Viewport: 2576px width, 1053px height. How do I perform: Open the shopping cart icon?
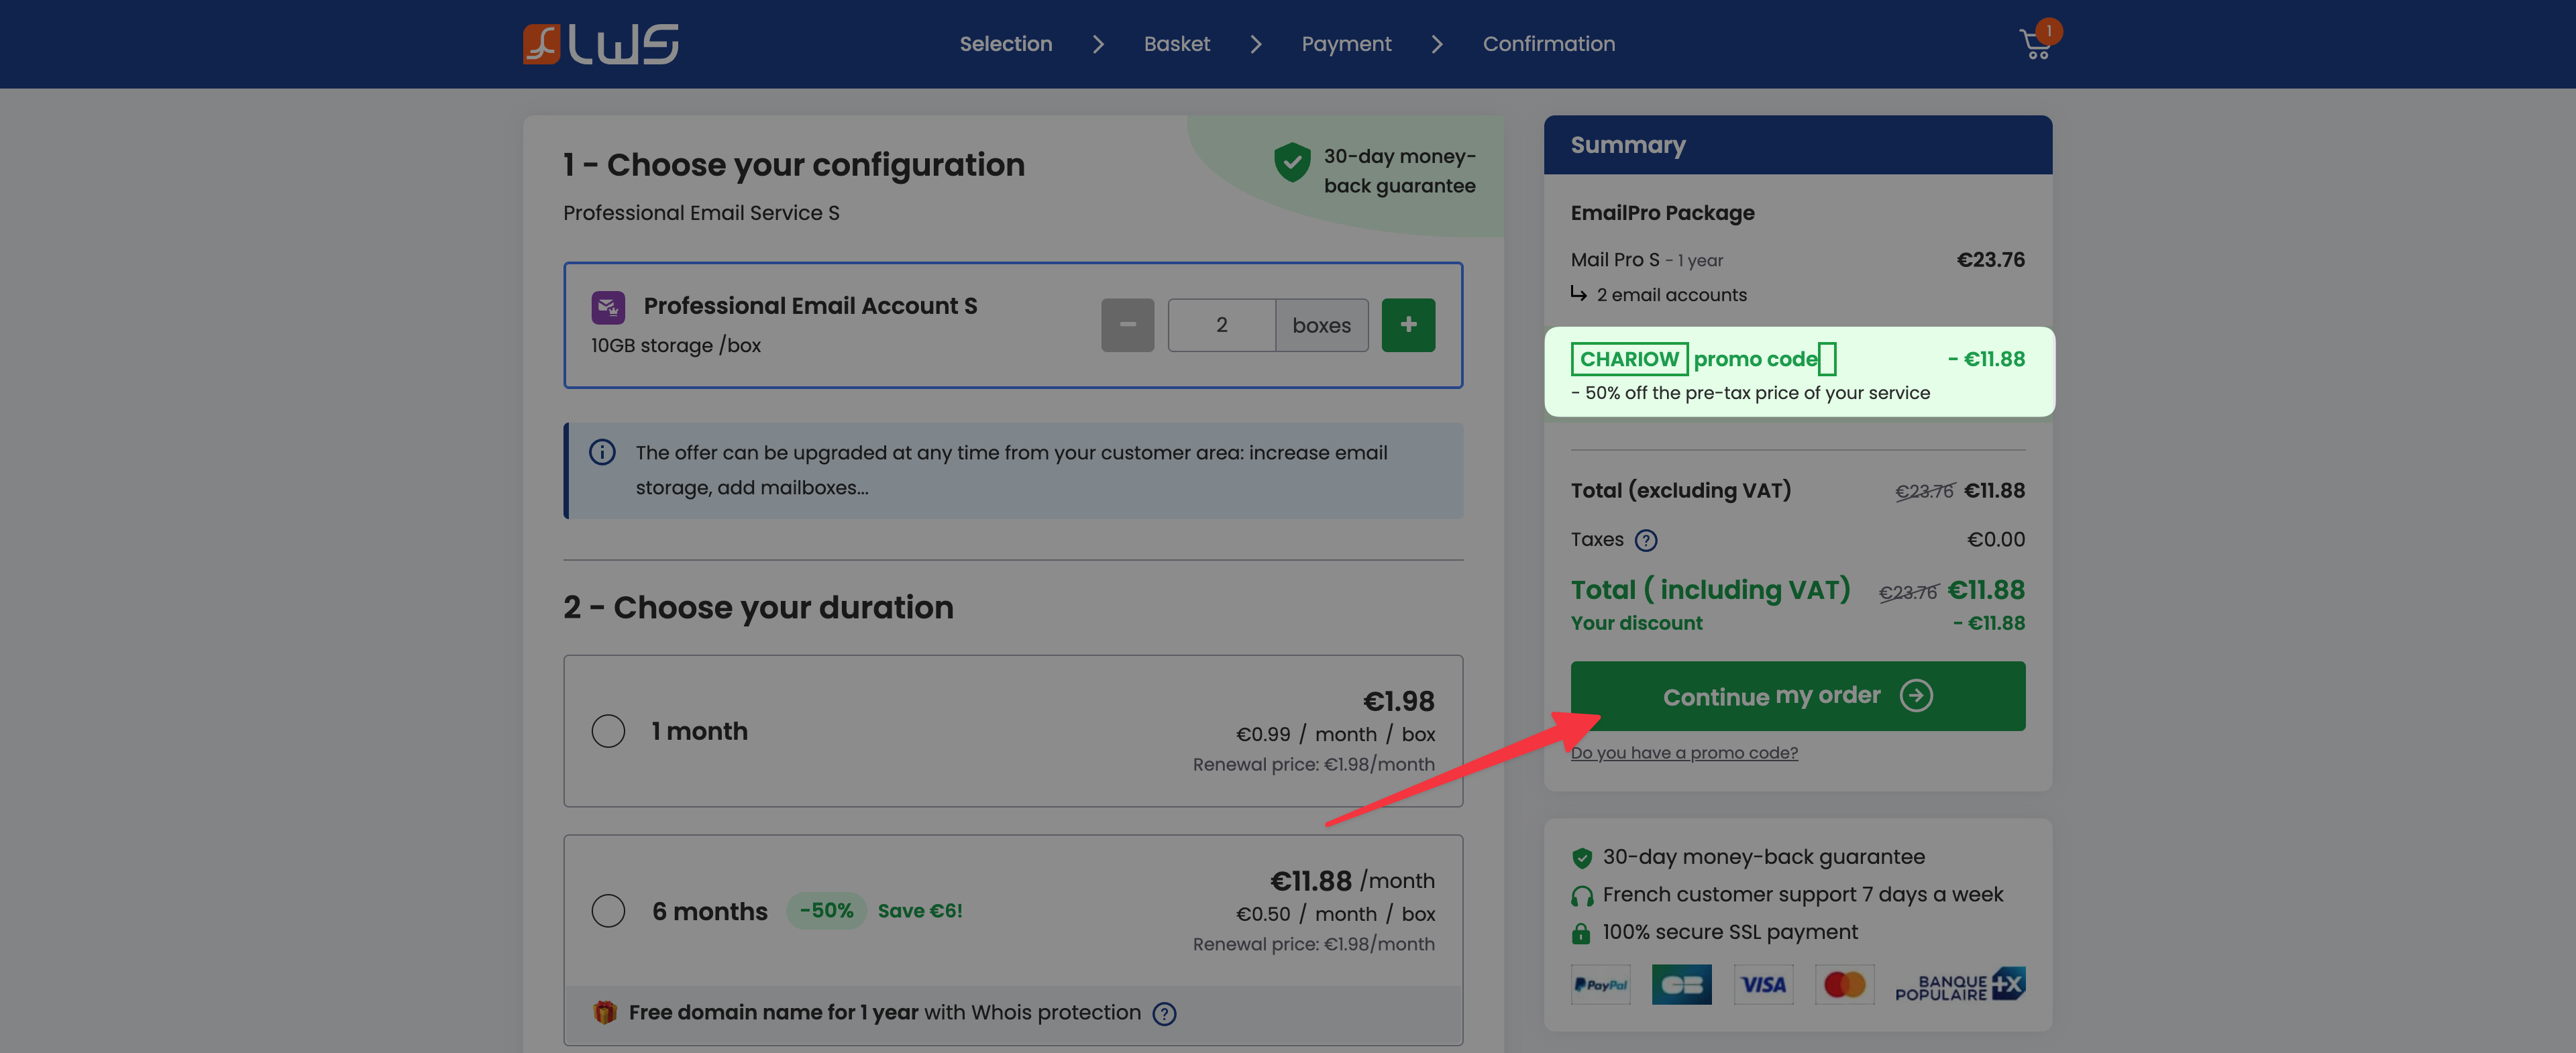pos(2035,45)
